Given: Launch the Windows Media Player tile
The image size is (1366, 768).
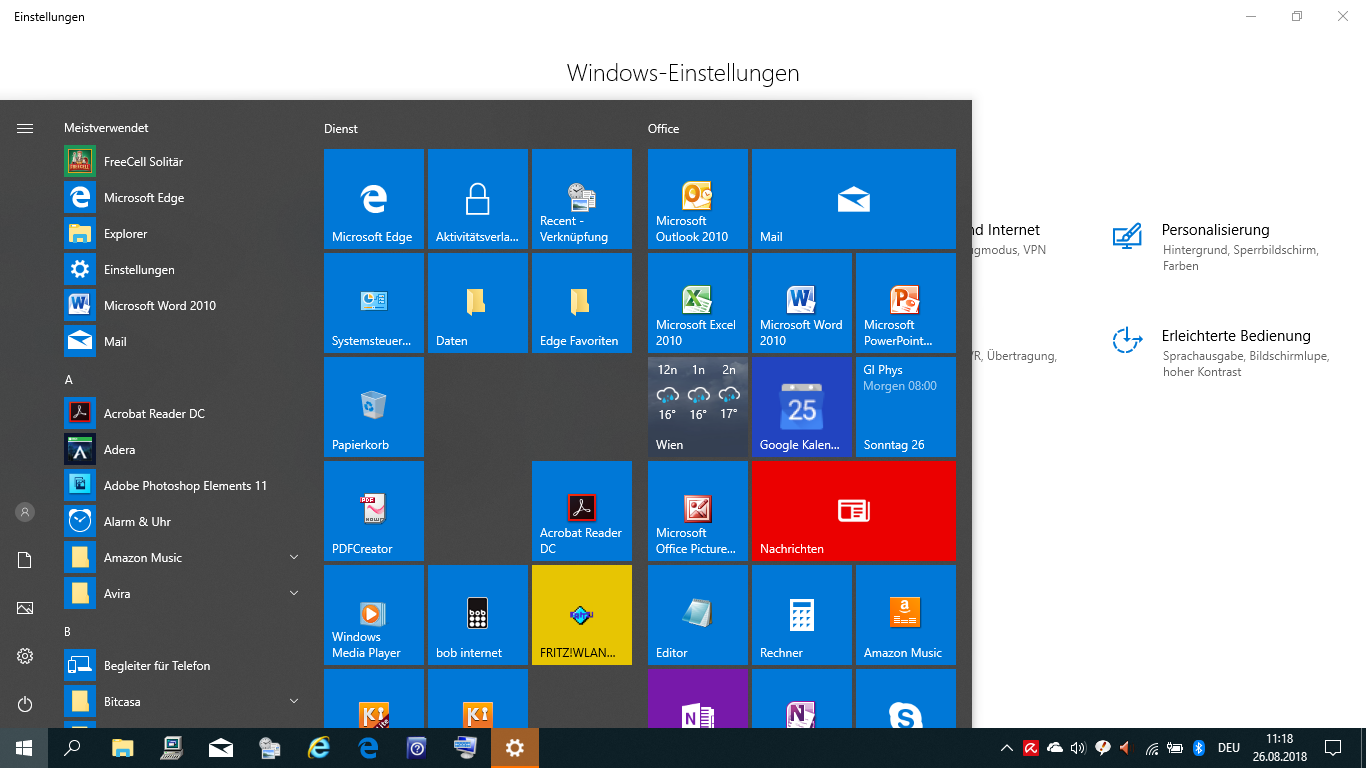Looking at the screenshot, I should click(x=374, y=615).
